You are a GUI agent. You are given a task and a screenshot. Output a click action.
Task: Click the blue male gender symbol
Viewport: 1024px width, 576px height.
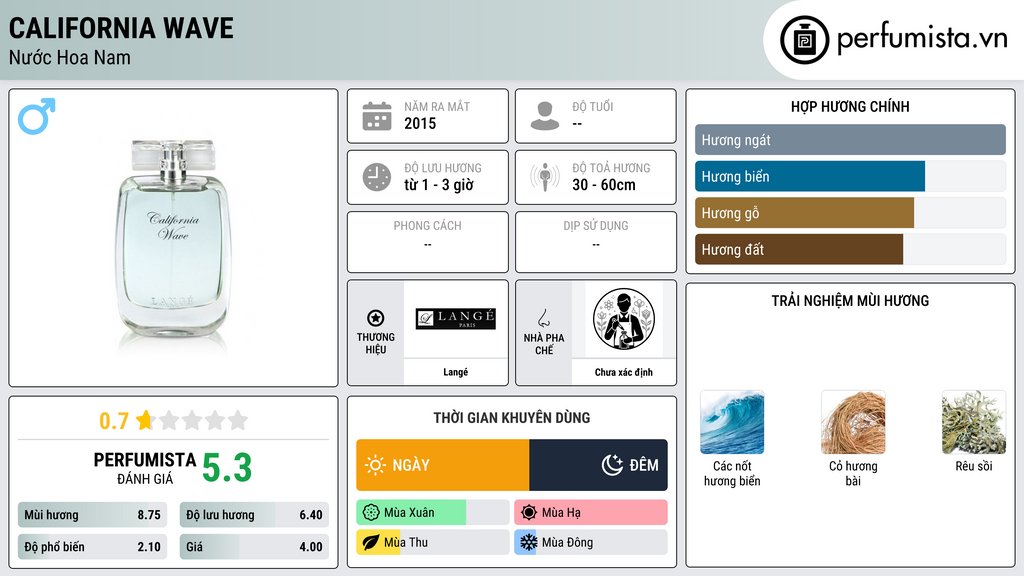click(x=37, y=116)
